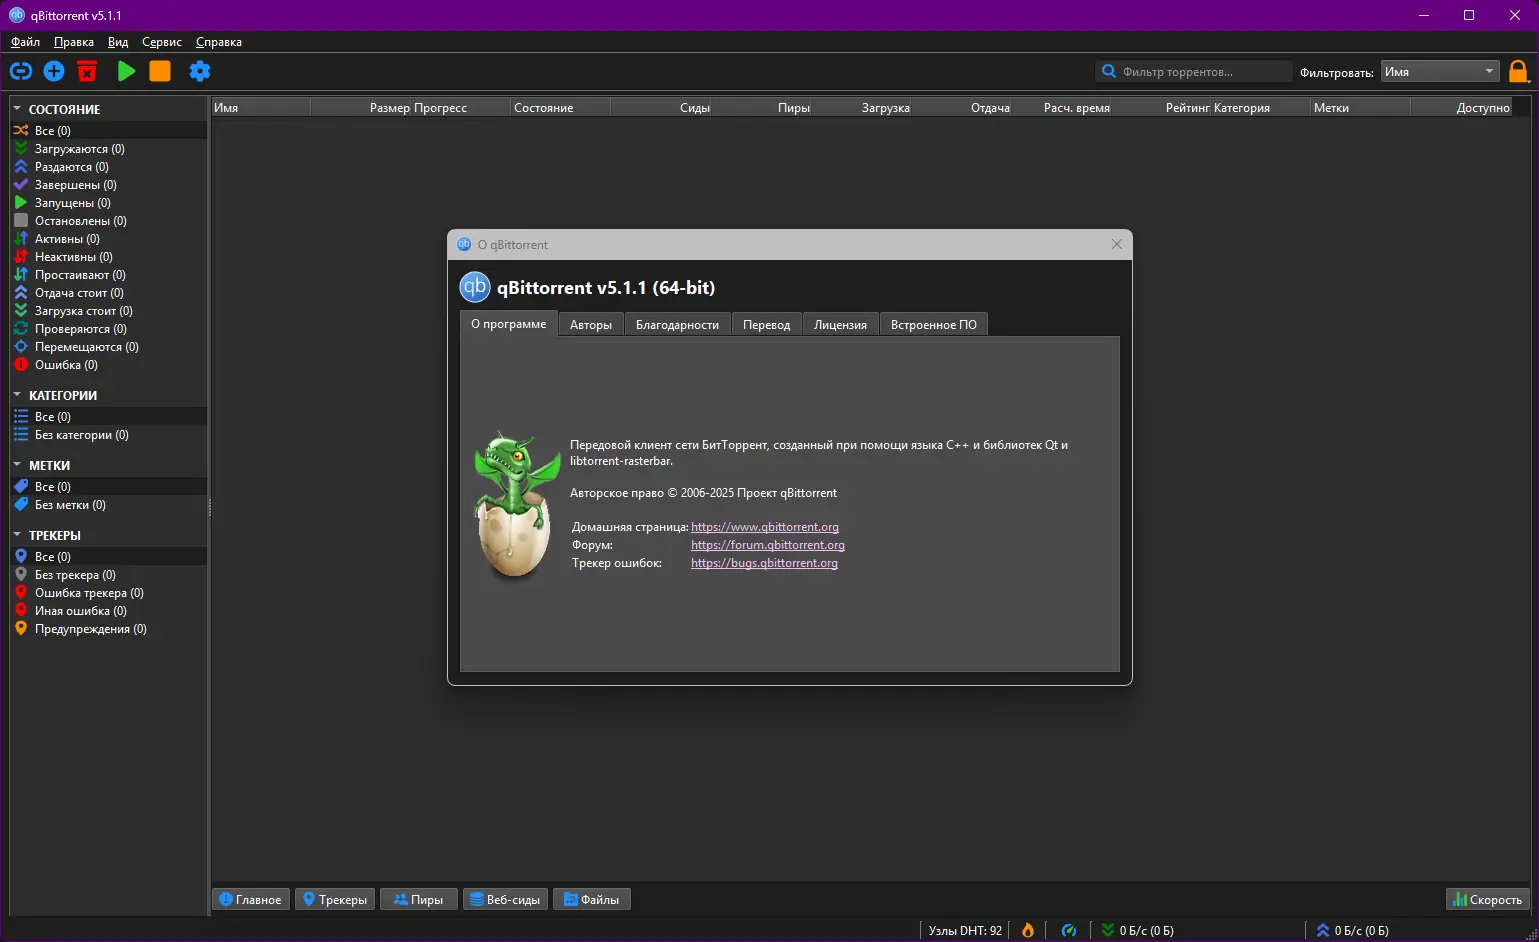
Task: Select the 'Загружаются (0)' status filter
Action: (109, 149)
